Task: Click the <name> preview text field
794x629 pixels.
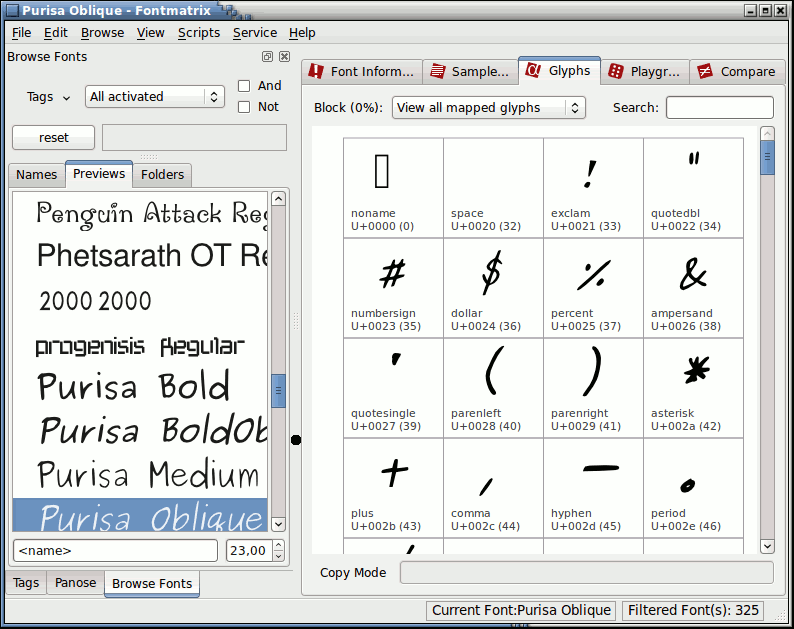Action: tap(115, 551)
